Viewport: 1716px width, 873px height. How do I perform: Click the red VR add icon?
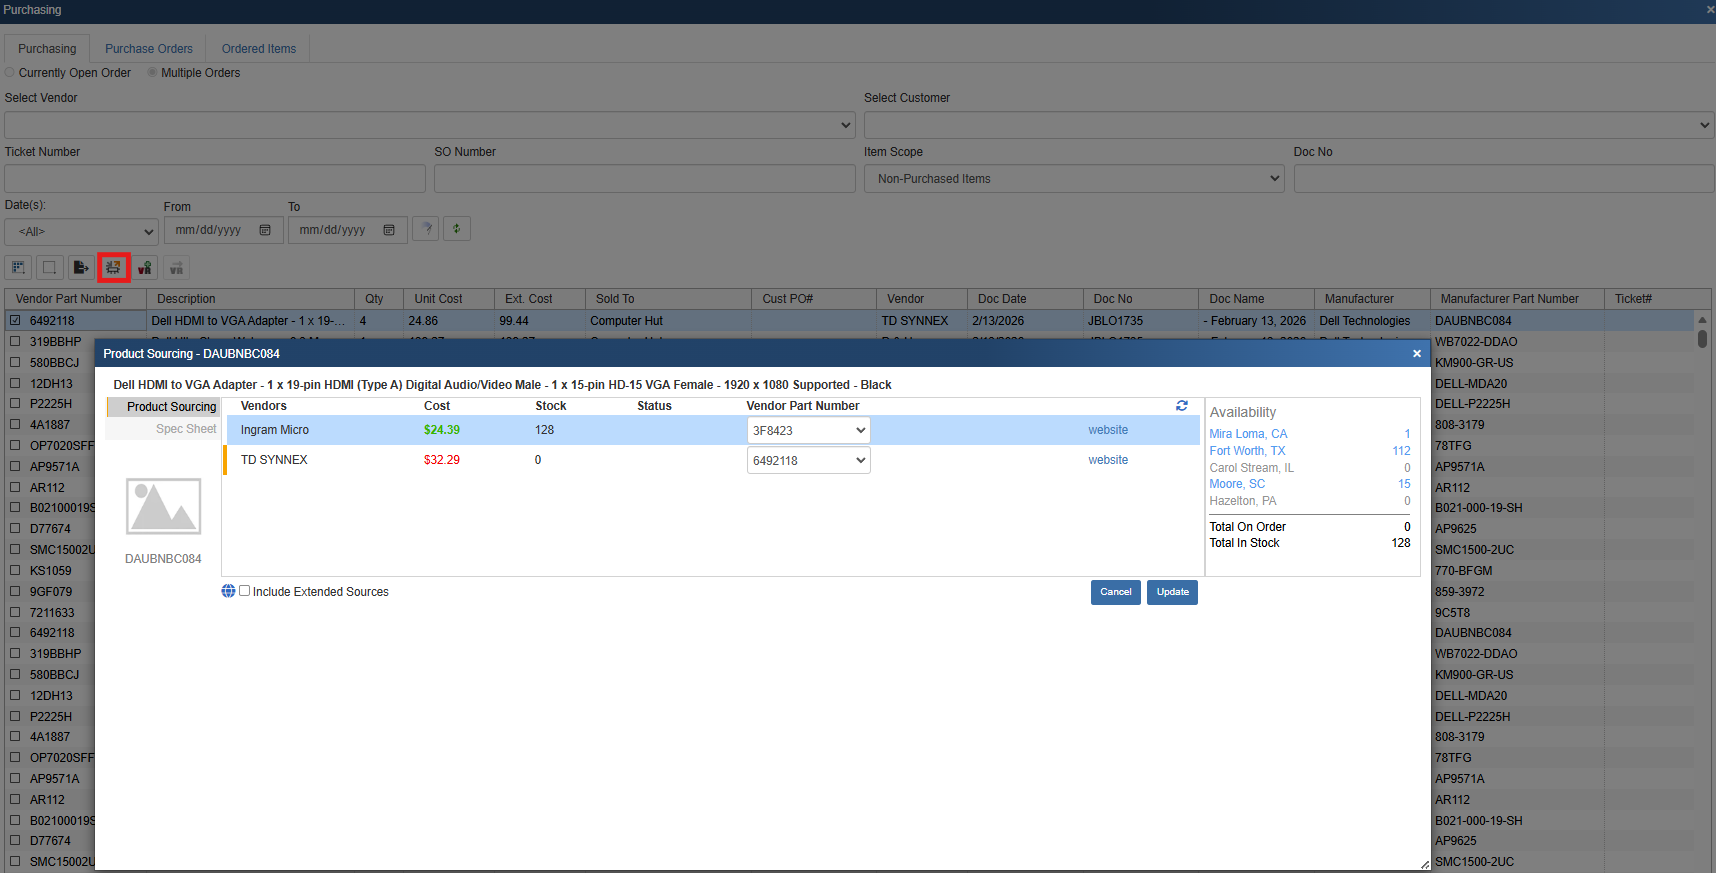point(145,268)
